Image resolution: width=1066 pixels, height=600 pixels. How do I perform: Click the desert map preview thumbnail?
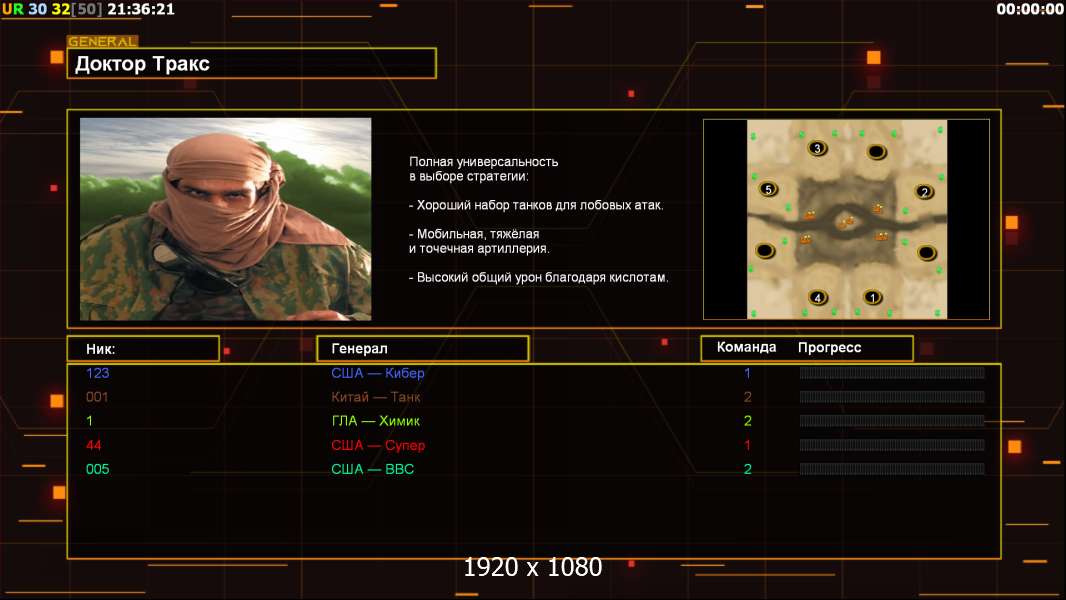pos(846,219)
